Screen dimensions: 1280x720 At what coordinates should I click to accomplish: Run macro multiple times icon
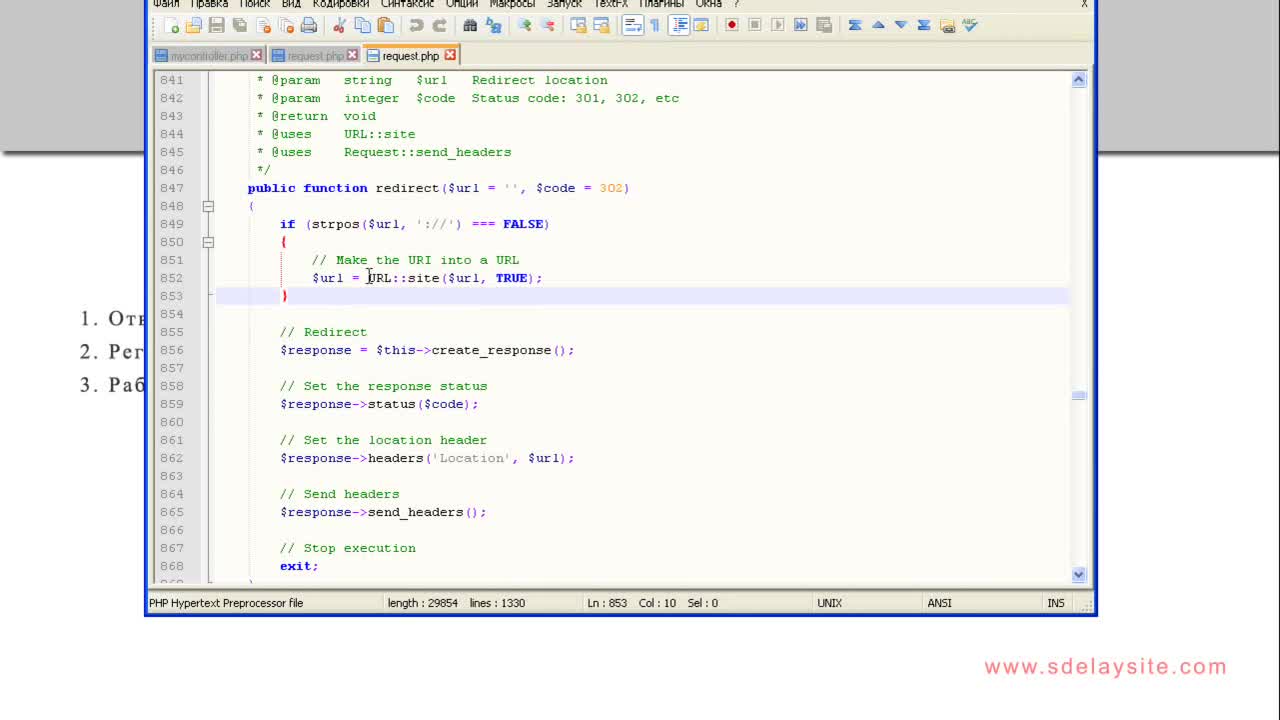801,25
